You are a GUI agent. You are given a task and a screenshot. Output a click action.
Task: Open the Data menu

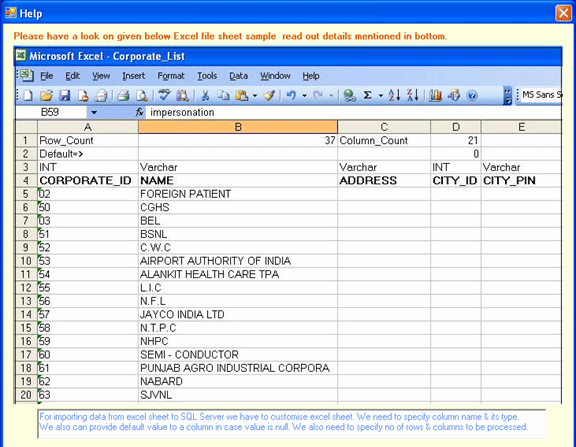tap(238, 76)
